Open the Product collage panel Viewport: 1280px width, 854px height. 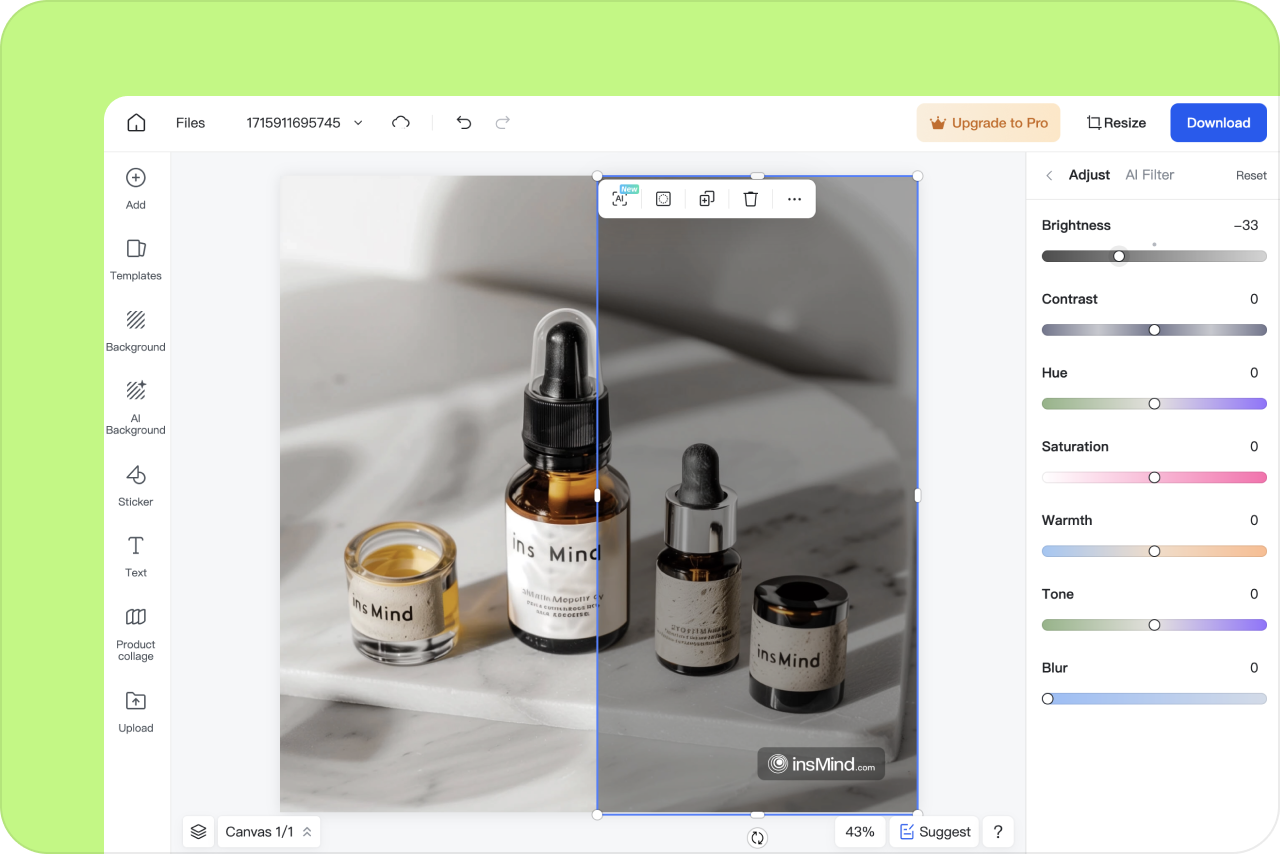(136, 634)
